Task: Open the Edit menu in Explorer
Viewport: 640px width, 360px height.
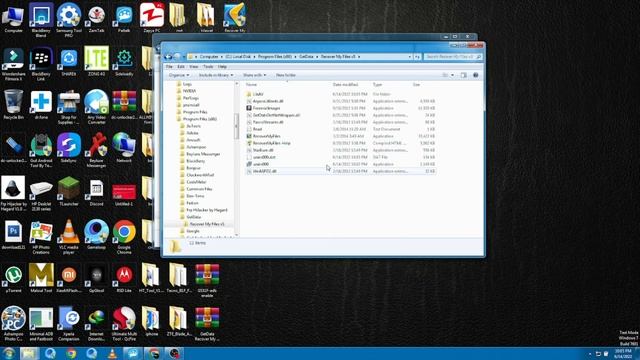Action: tap(181, 67)
